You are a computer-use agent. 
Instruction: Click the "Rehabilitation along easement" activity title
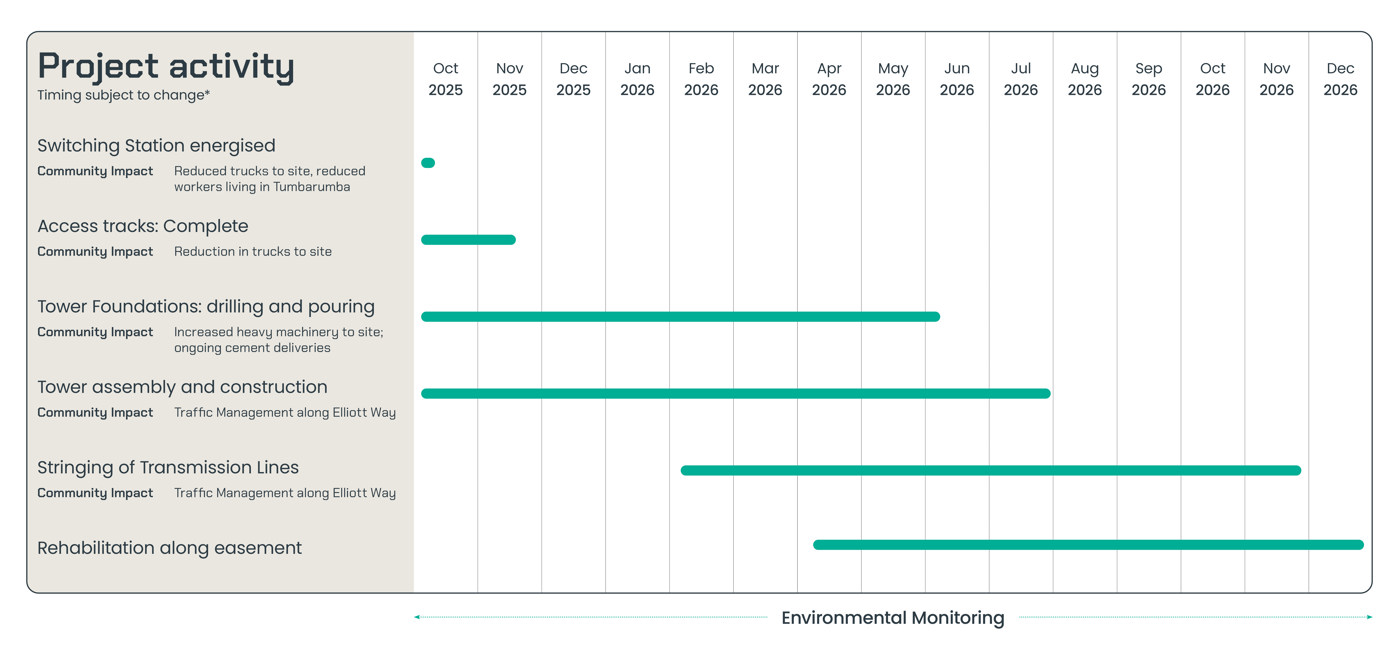(169, 548)
